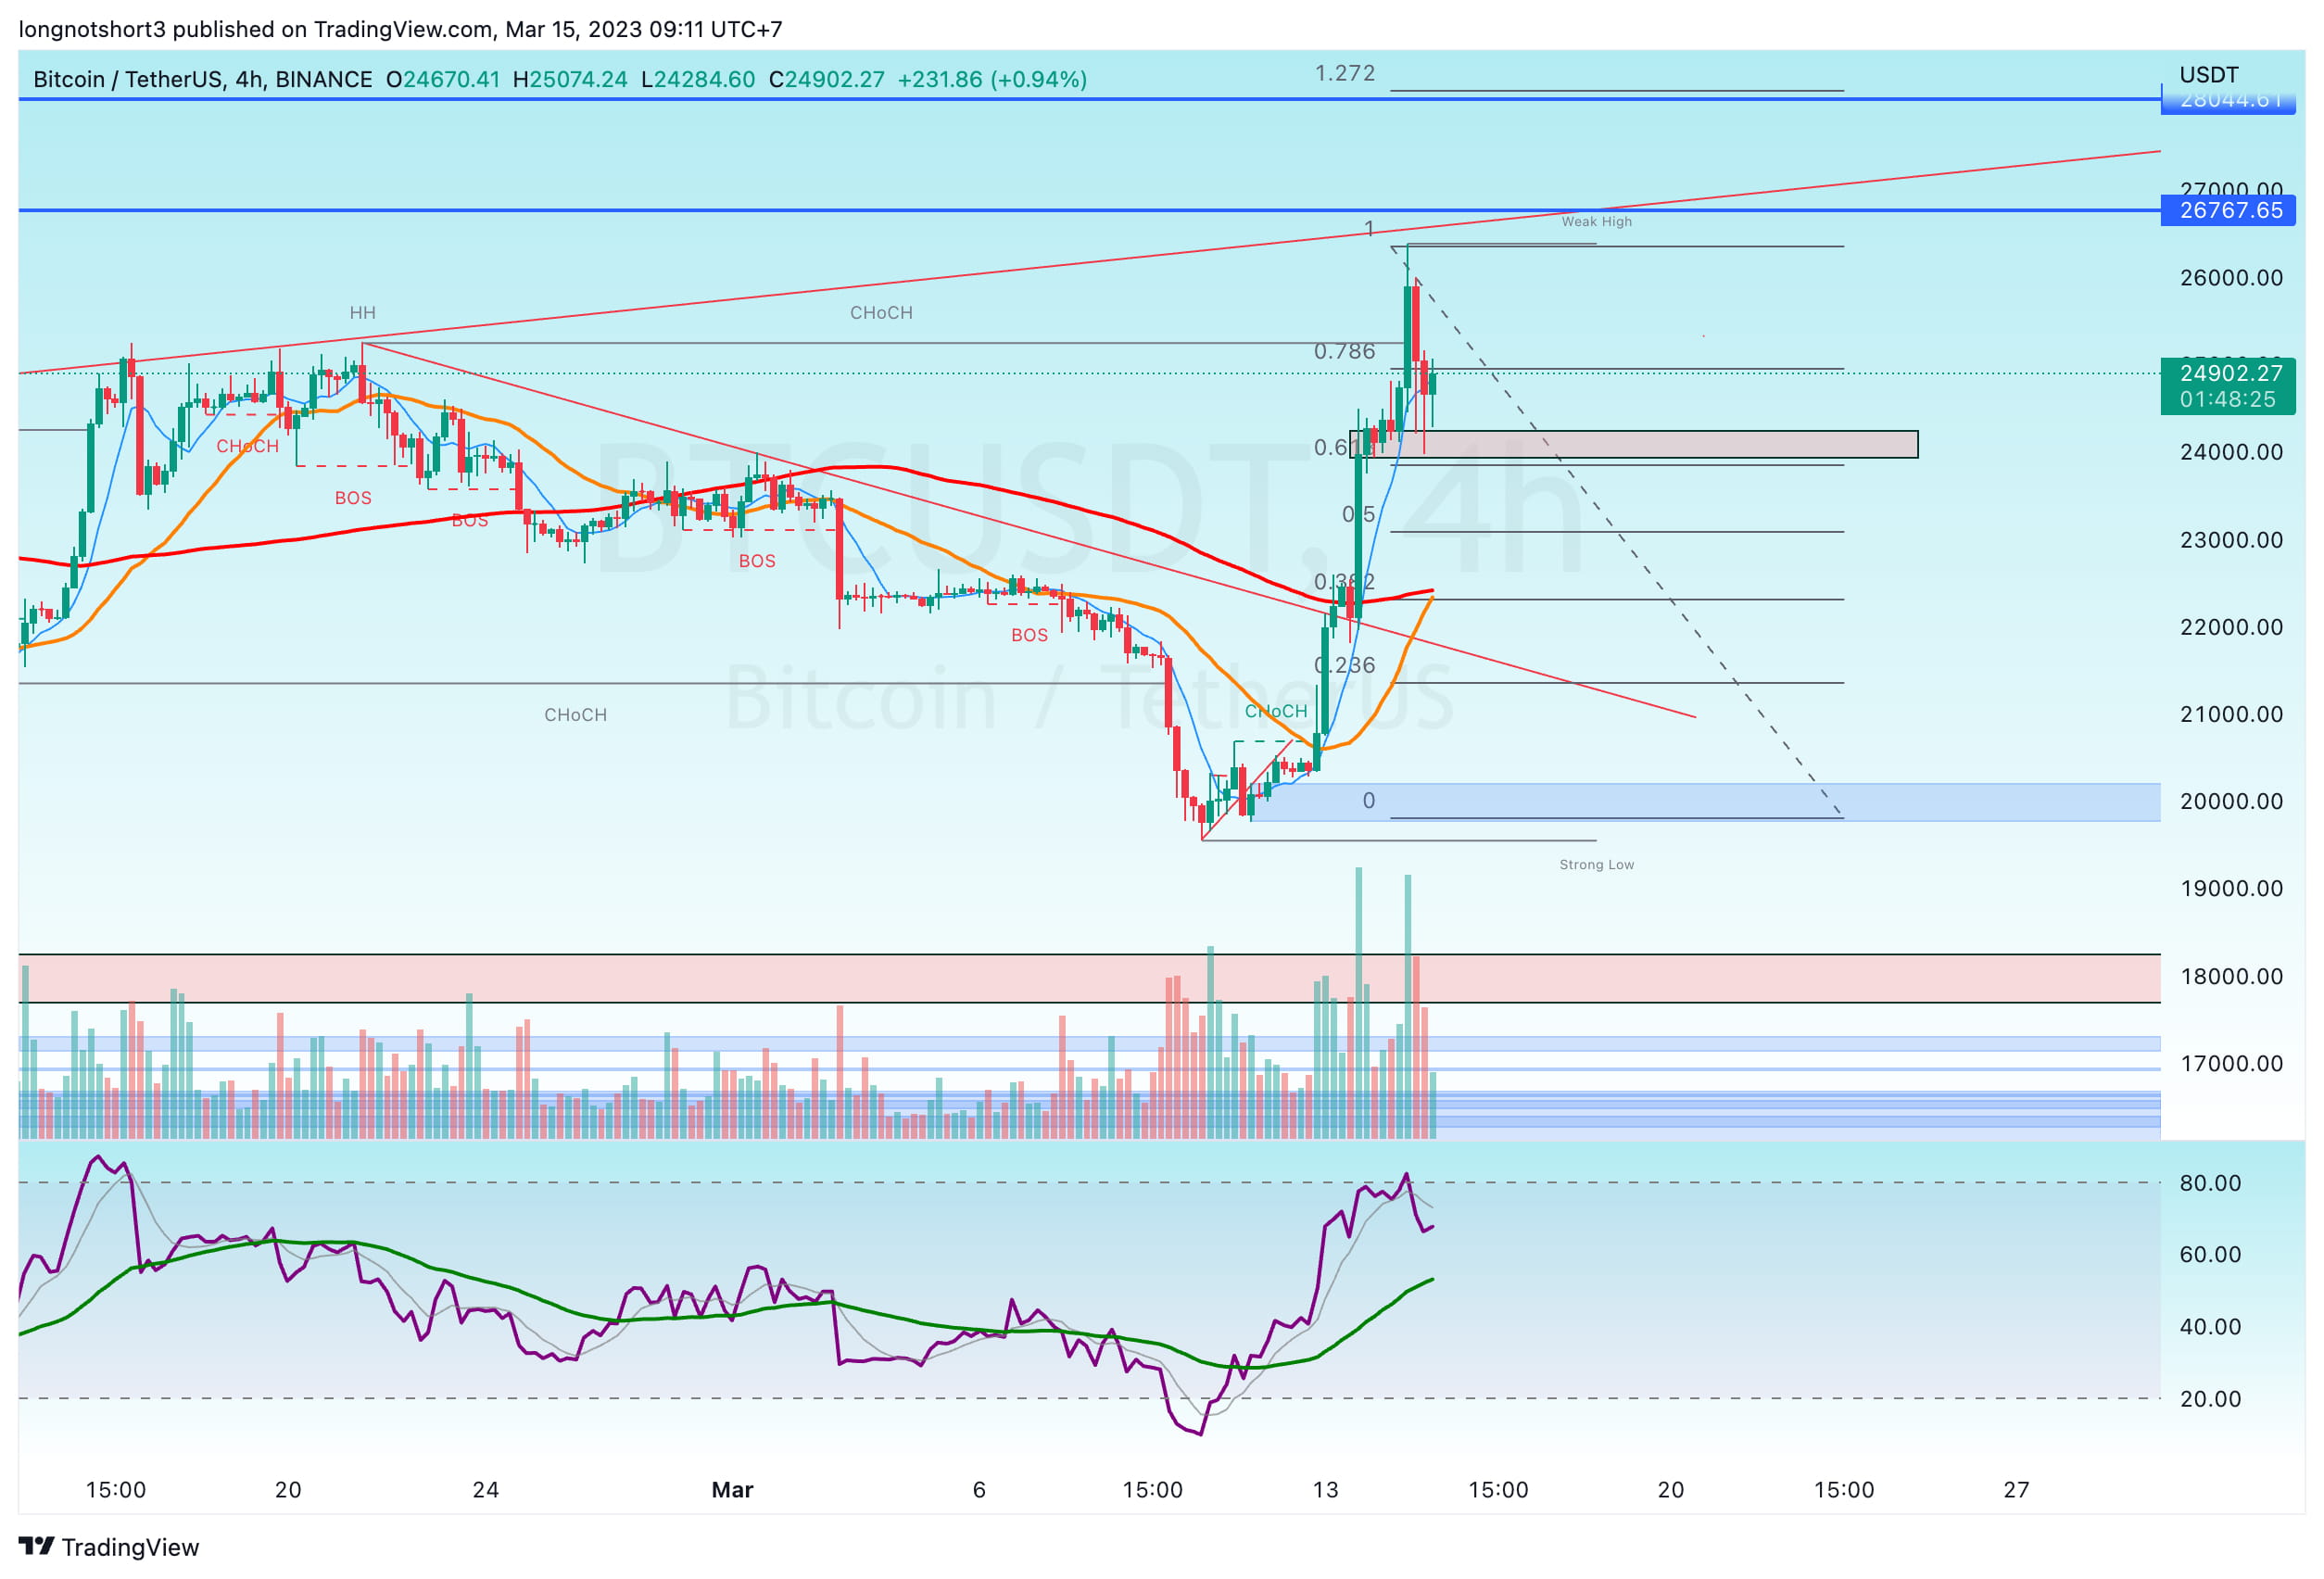Select the blue demand zone at Fibonacci 0
This screenshot has height=1579, width=2324.
tap(1704, 802)
